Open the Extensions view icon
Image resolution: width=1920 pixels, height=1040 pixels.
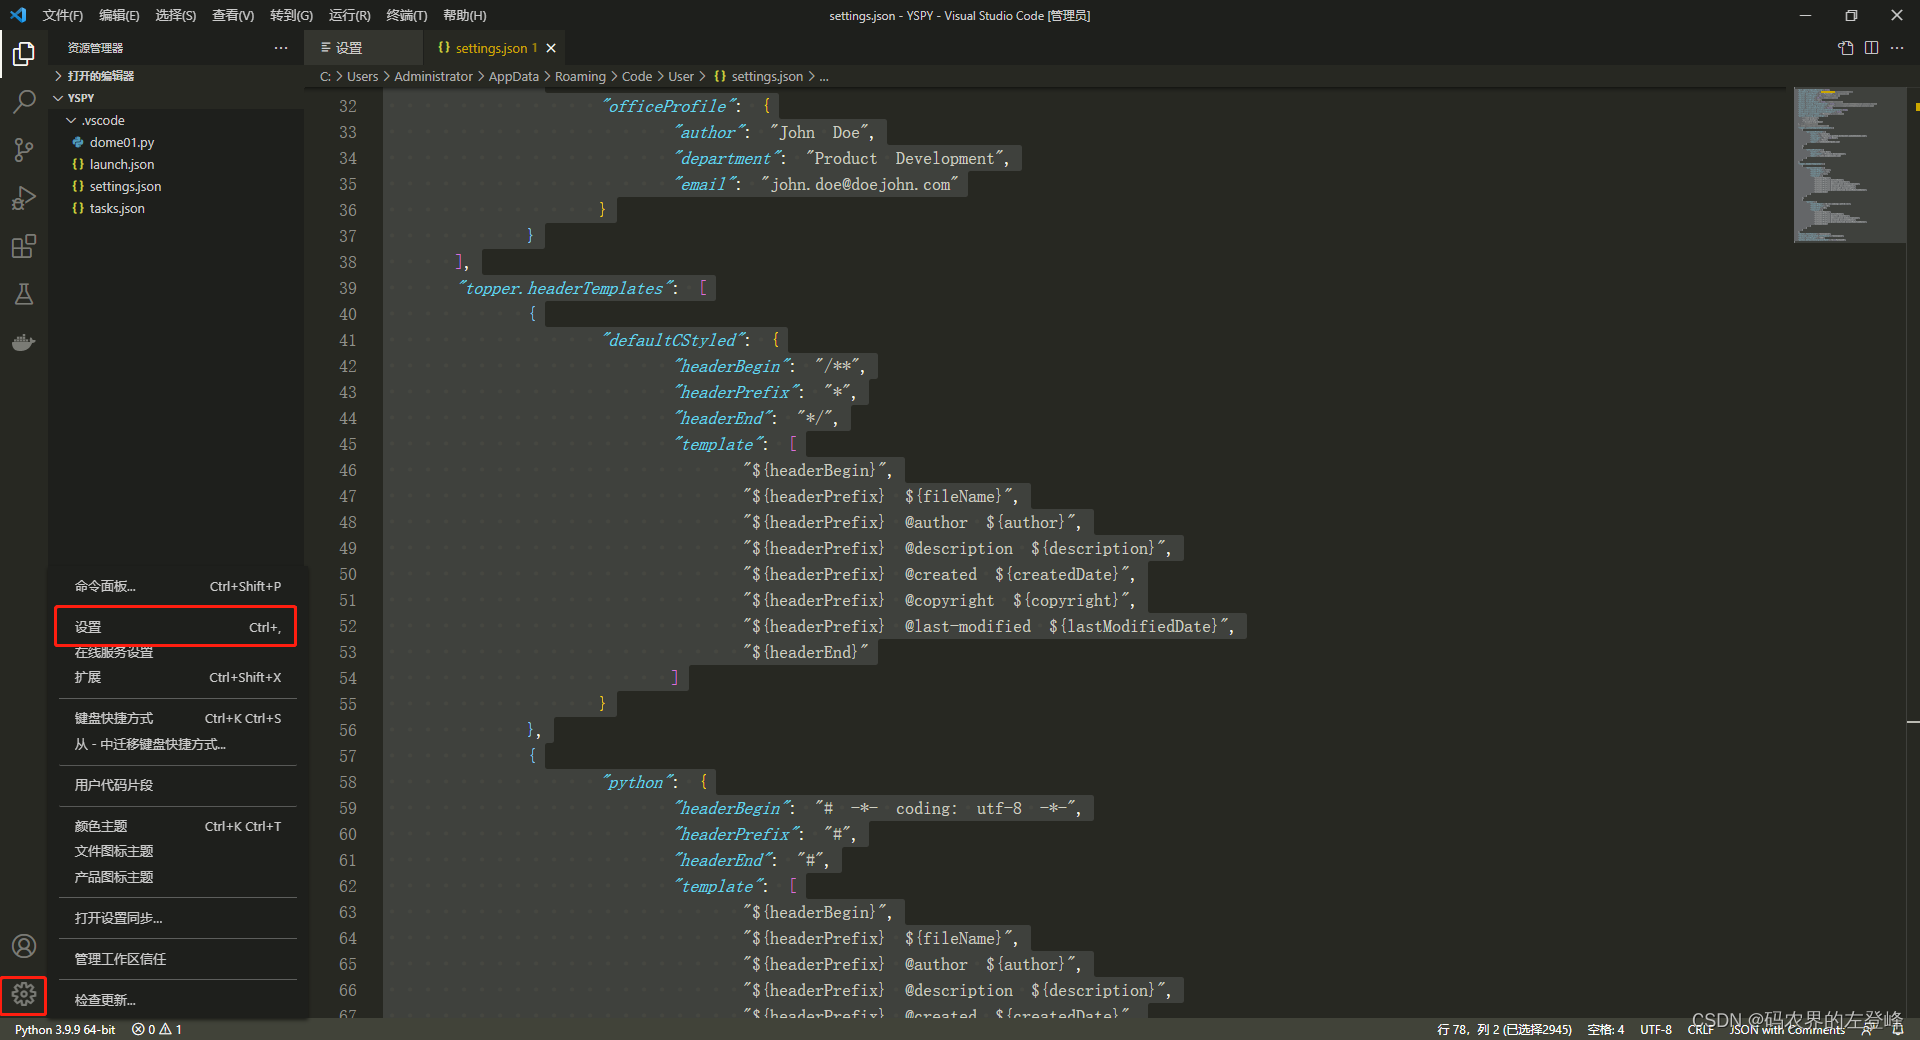pyautogui.click(x=24, y=246)
